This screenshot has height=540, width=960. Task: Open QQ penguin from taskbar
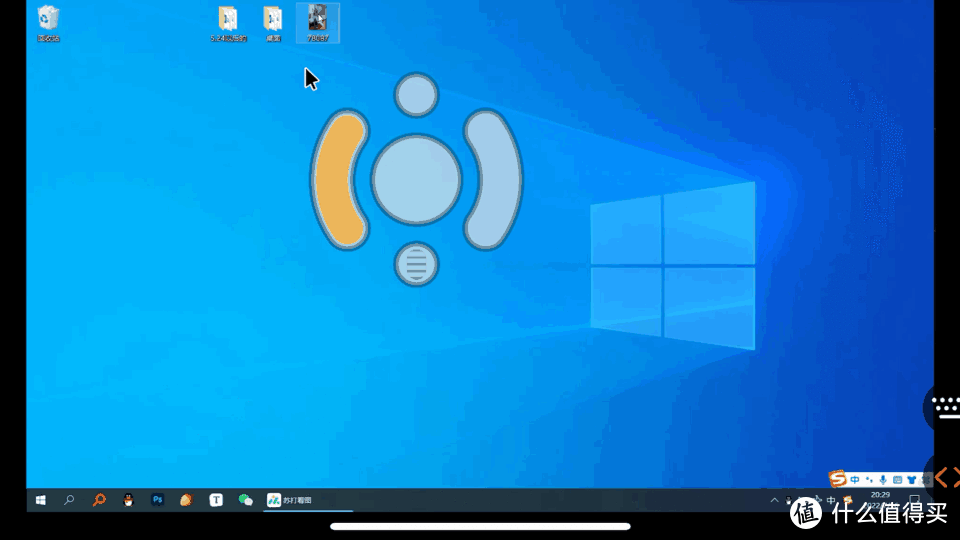pos(128,500)
